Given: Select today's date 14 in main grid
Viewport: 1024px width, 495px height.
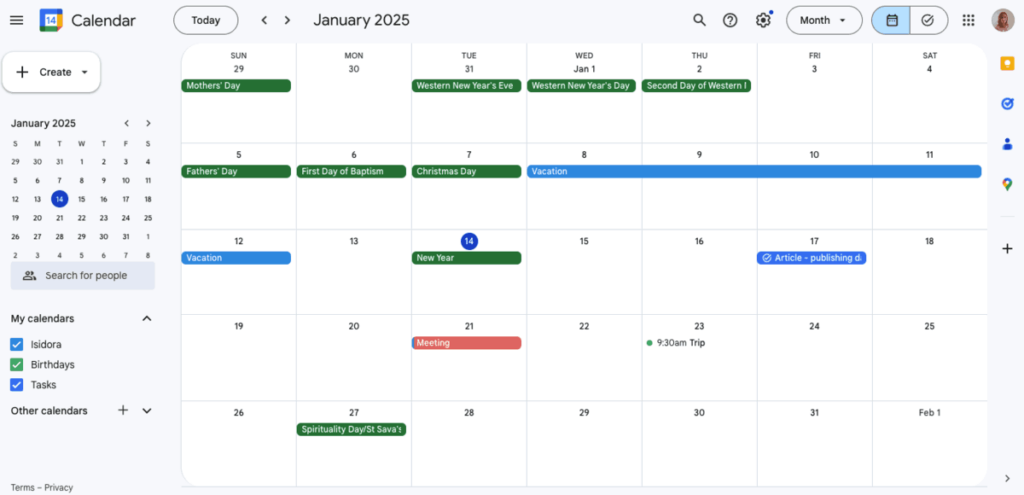Looking at the screenshot, I should [469, 242].
